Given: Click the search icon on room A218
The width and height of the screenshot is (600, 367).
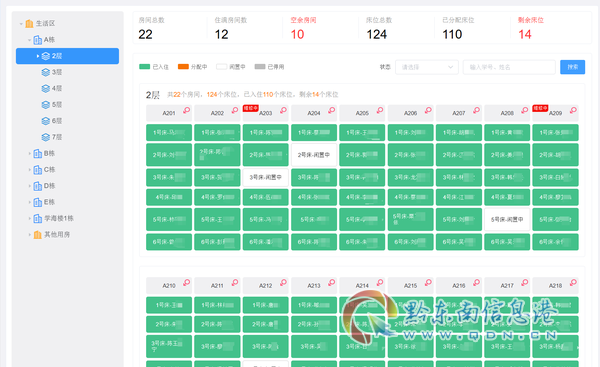Looking at the screenshot, I should [573, 282].
